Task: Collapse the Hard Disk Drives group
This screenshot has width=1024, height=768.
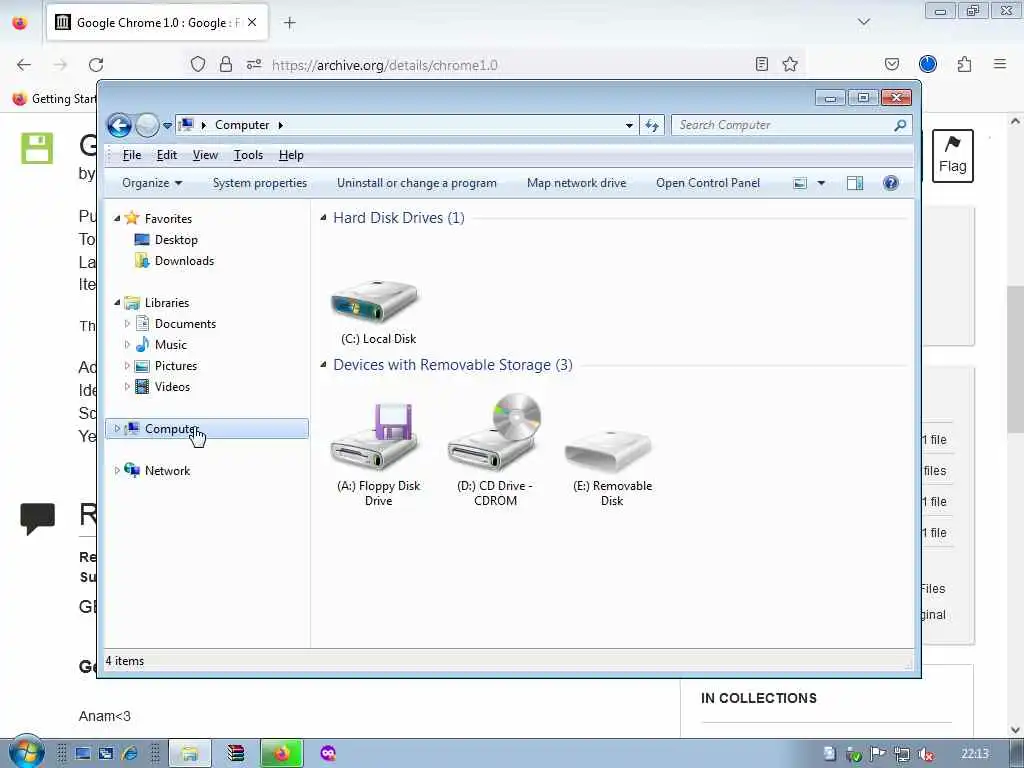Action: (x=323, y=217)
